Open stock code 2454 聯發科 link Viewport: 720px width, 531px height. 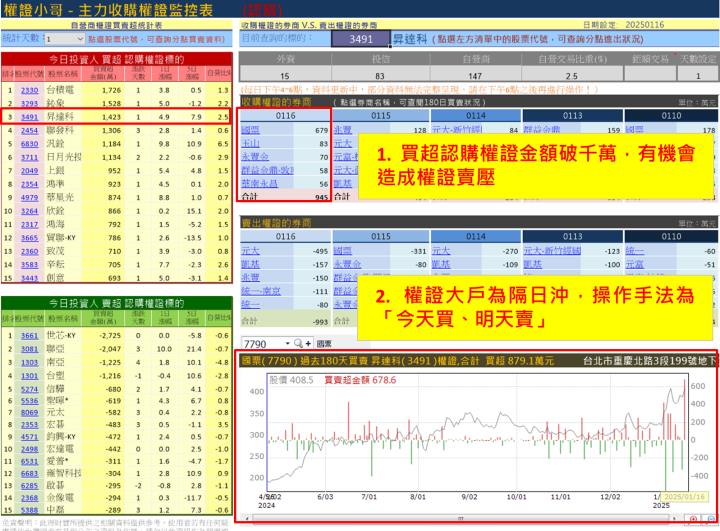29,130
